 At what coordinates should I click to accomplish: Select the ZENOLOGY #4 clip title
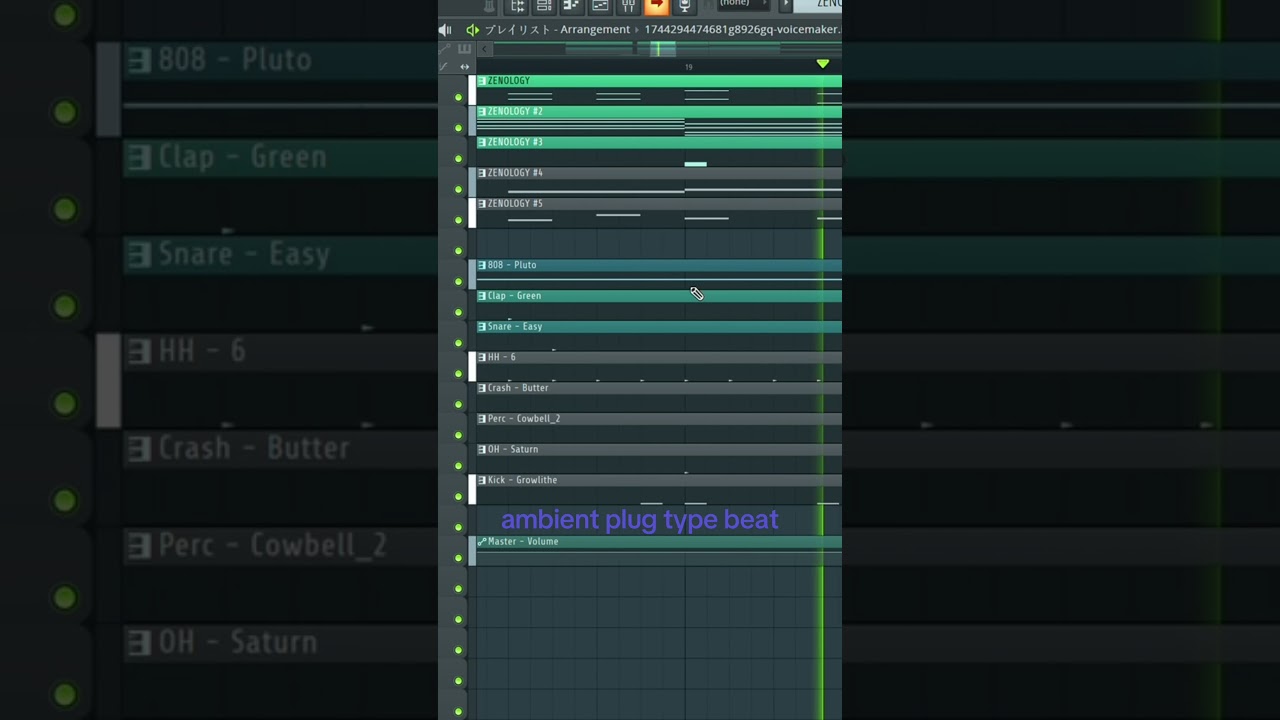point(516,173)
